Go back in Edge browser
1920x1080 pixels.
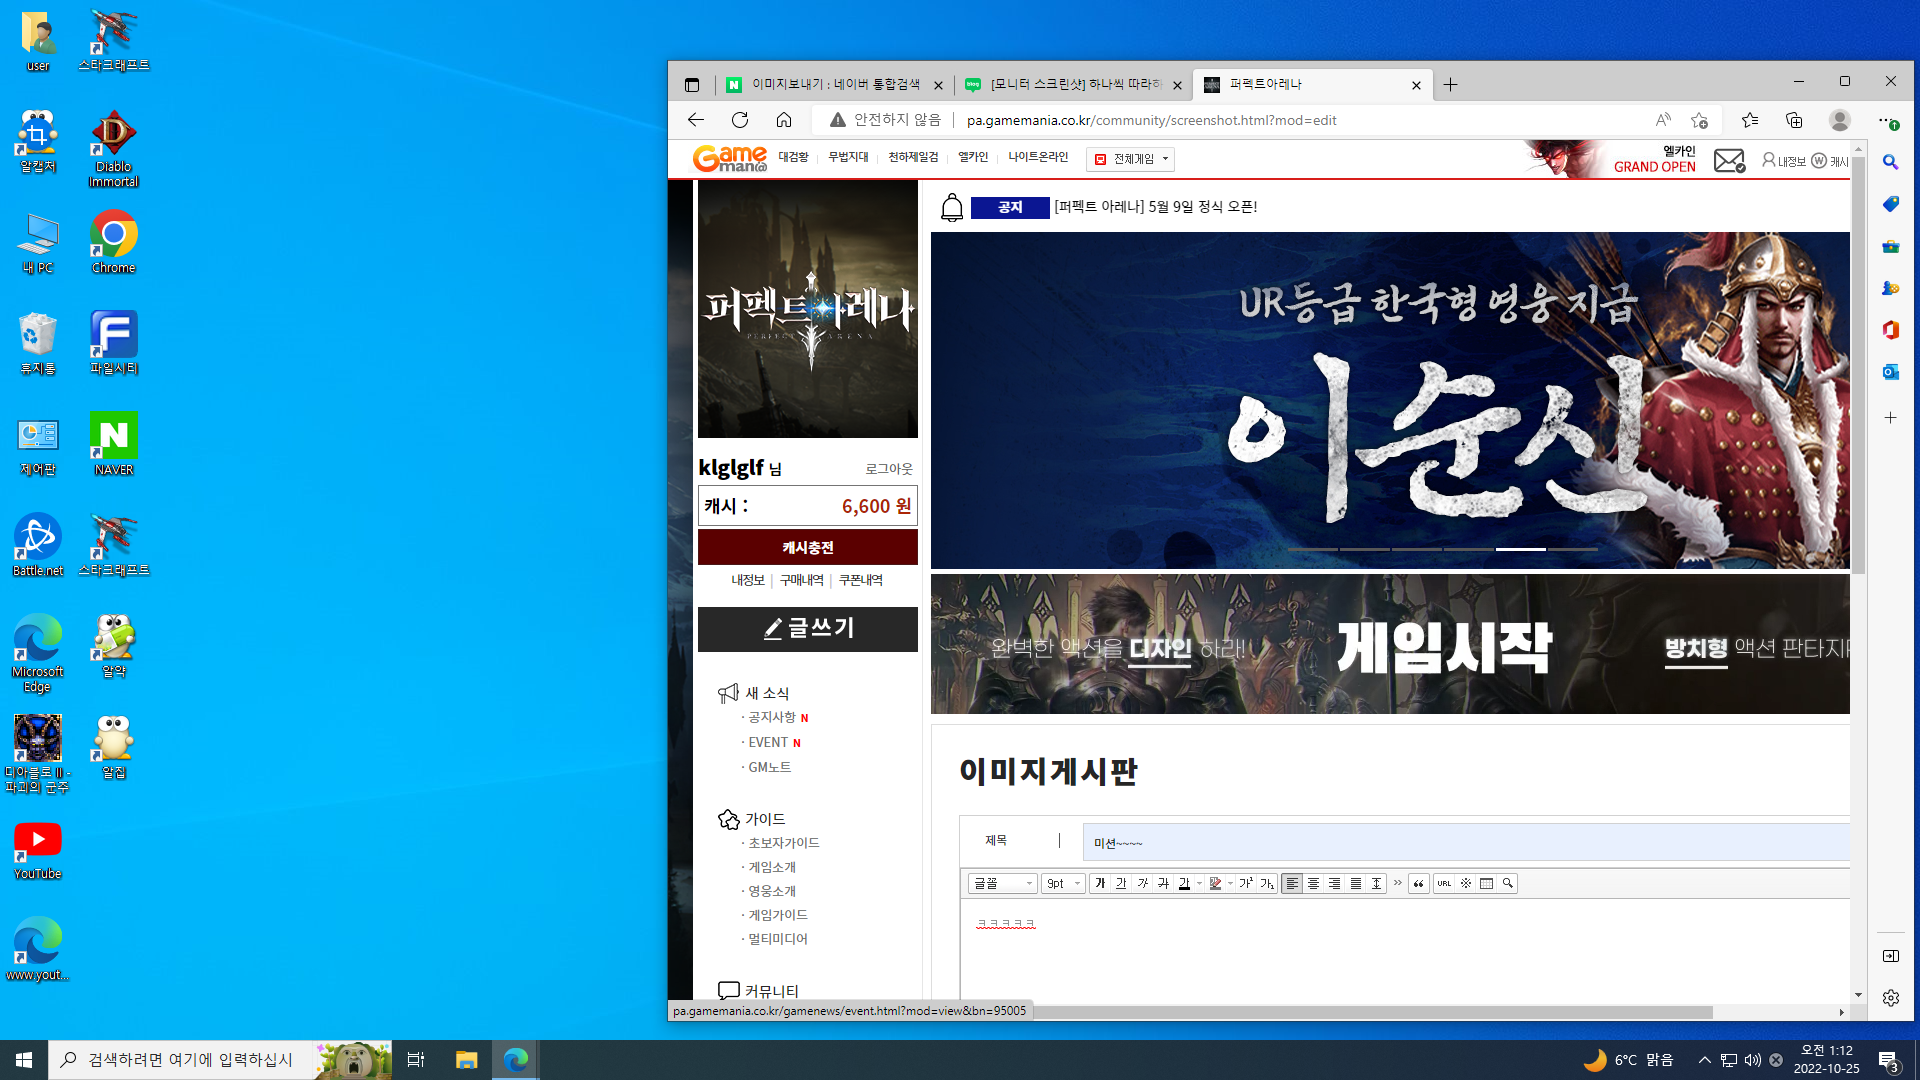point(696,120)
